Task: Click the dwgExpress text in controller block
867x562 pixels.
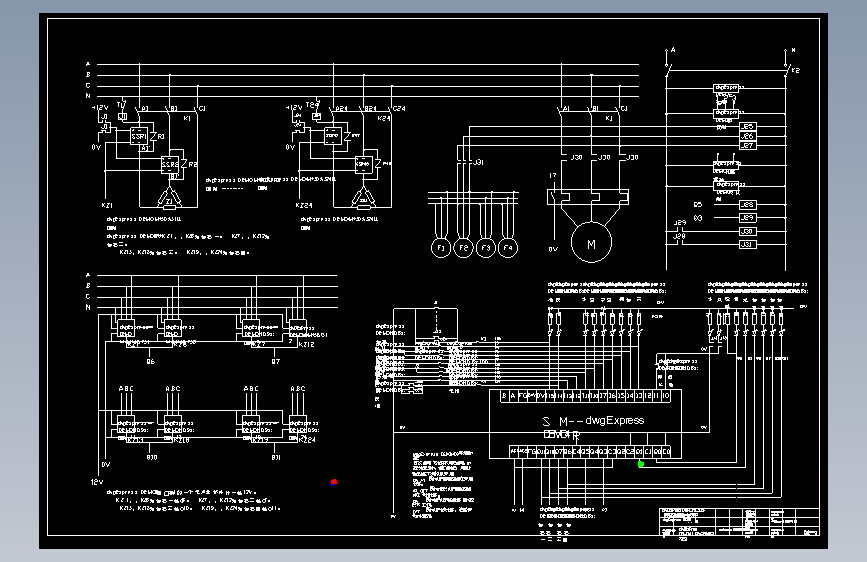Action: point(614,420)
